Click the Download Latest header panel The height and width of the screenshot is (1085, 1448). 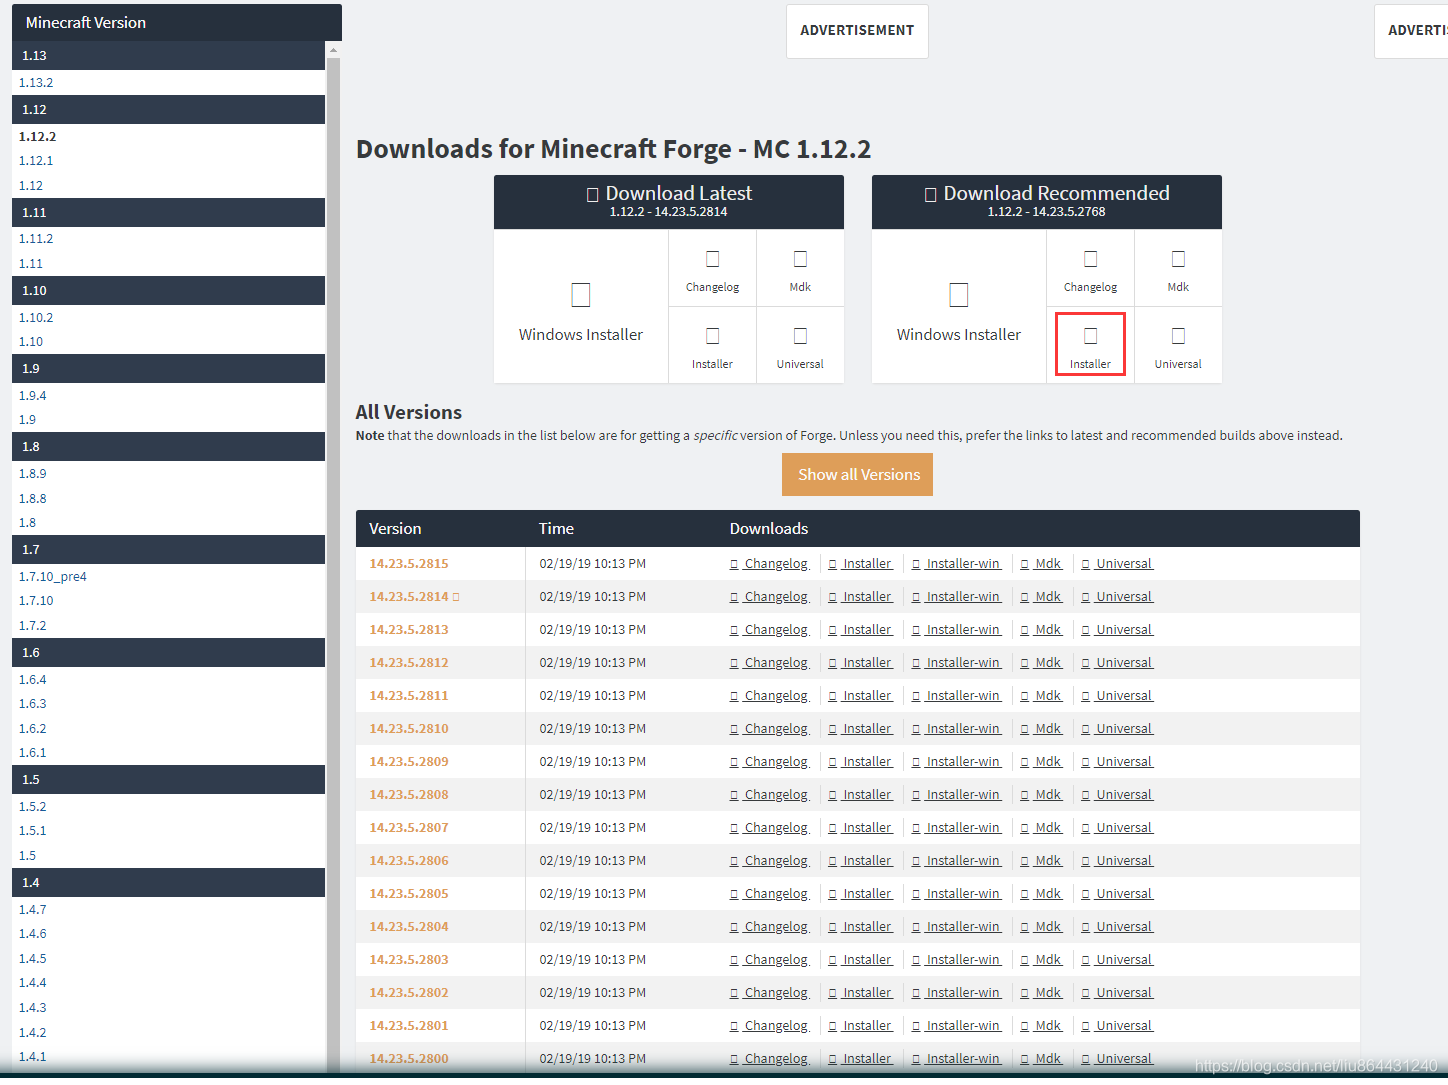tap(669, 202)
